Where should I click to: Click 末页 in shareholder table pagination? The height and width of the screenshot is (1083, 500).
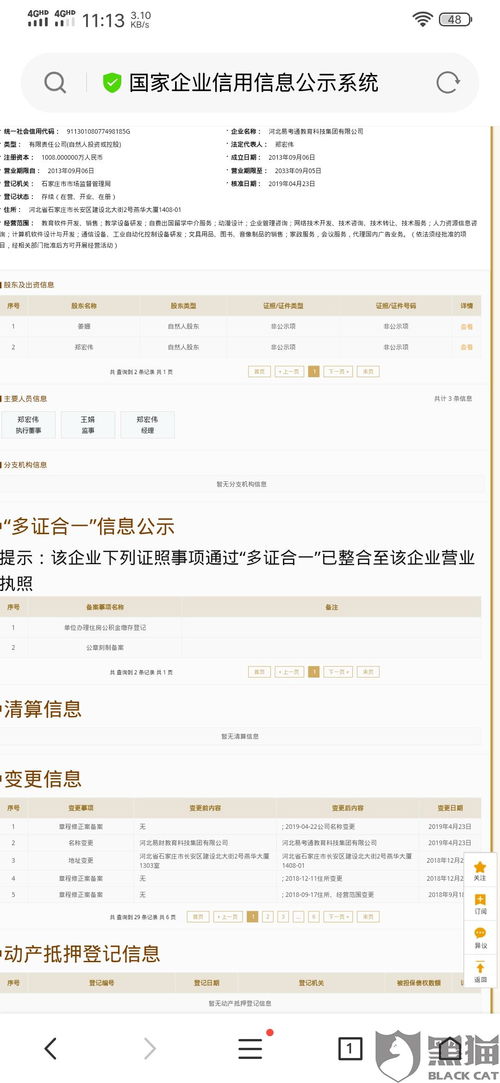pyautogui.click(x=368, y=372)
